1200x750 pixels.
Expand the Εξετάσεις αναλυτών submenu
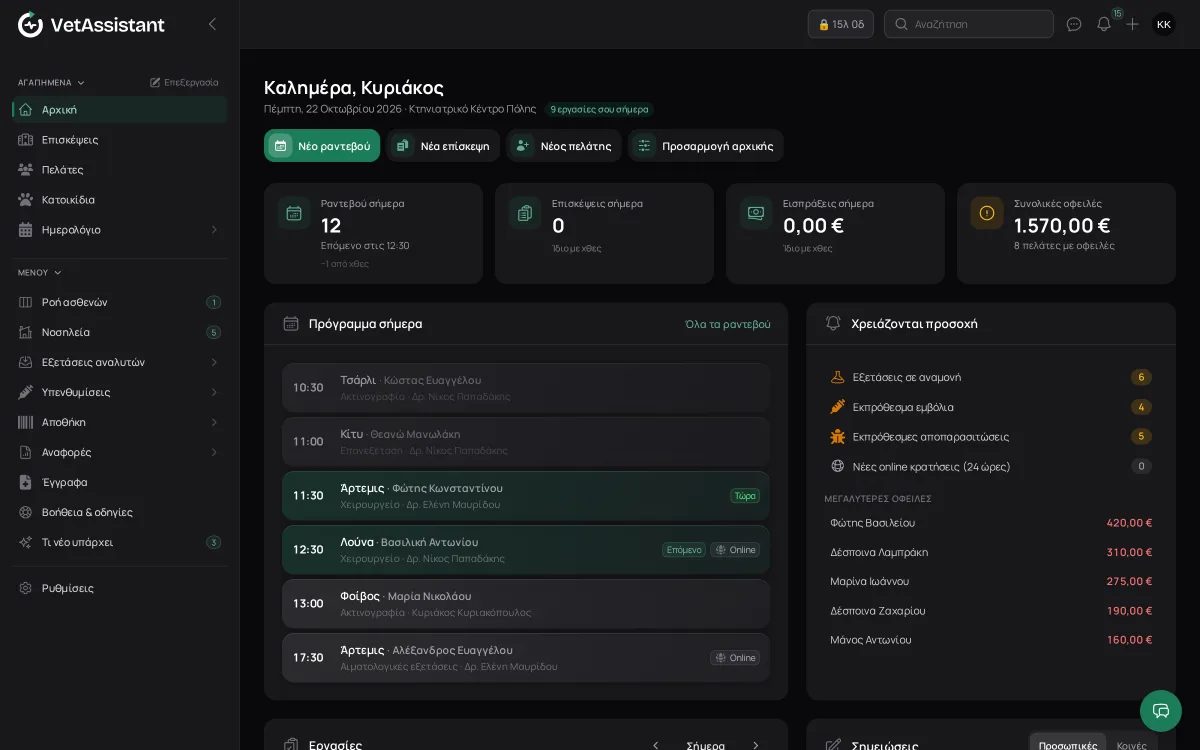(x=214, y=362)
